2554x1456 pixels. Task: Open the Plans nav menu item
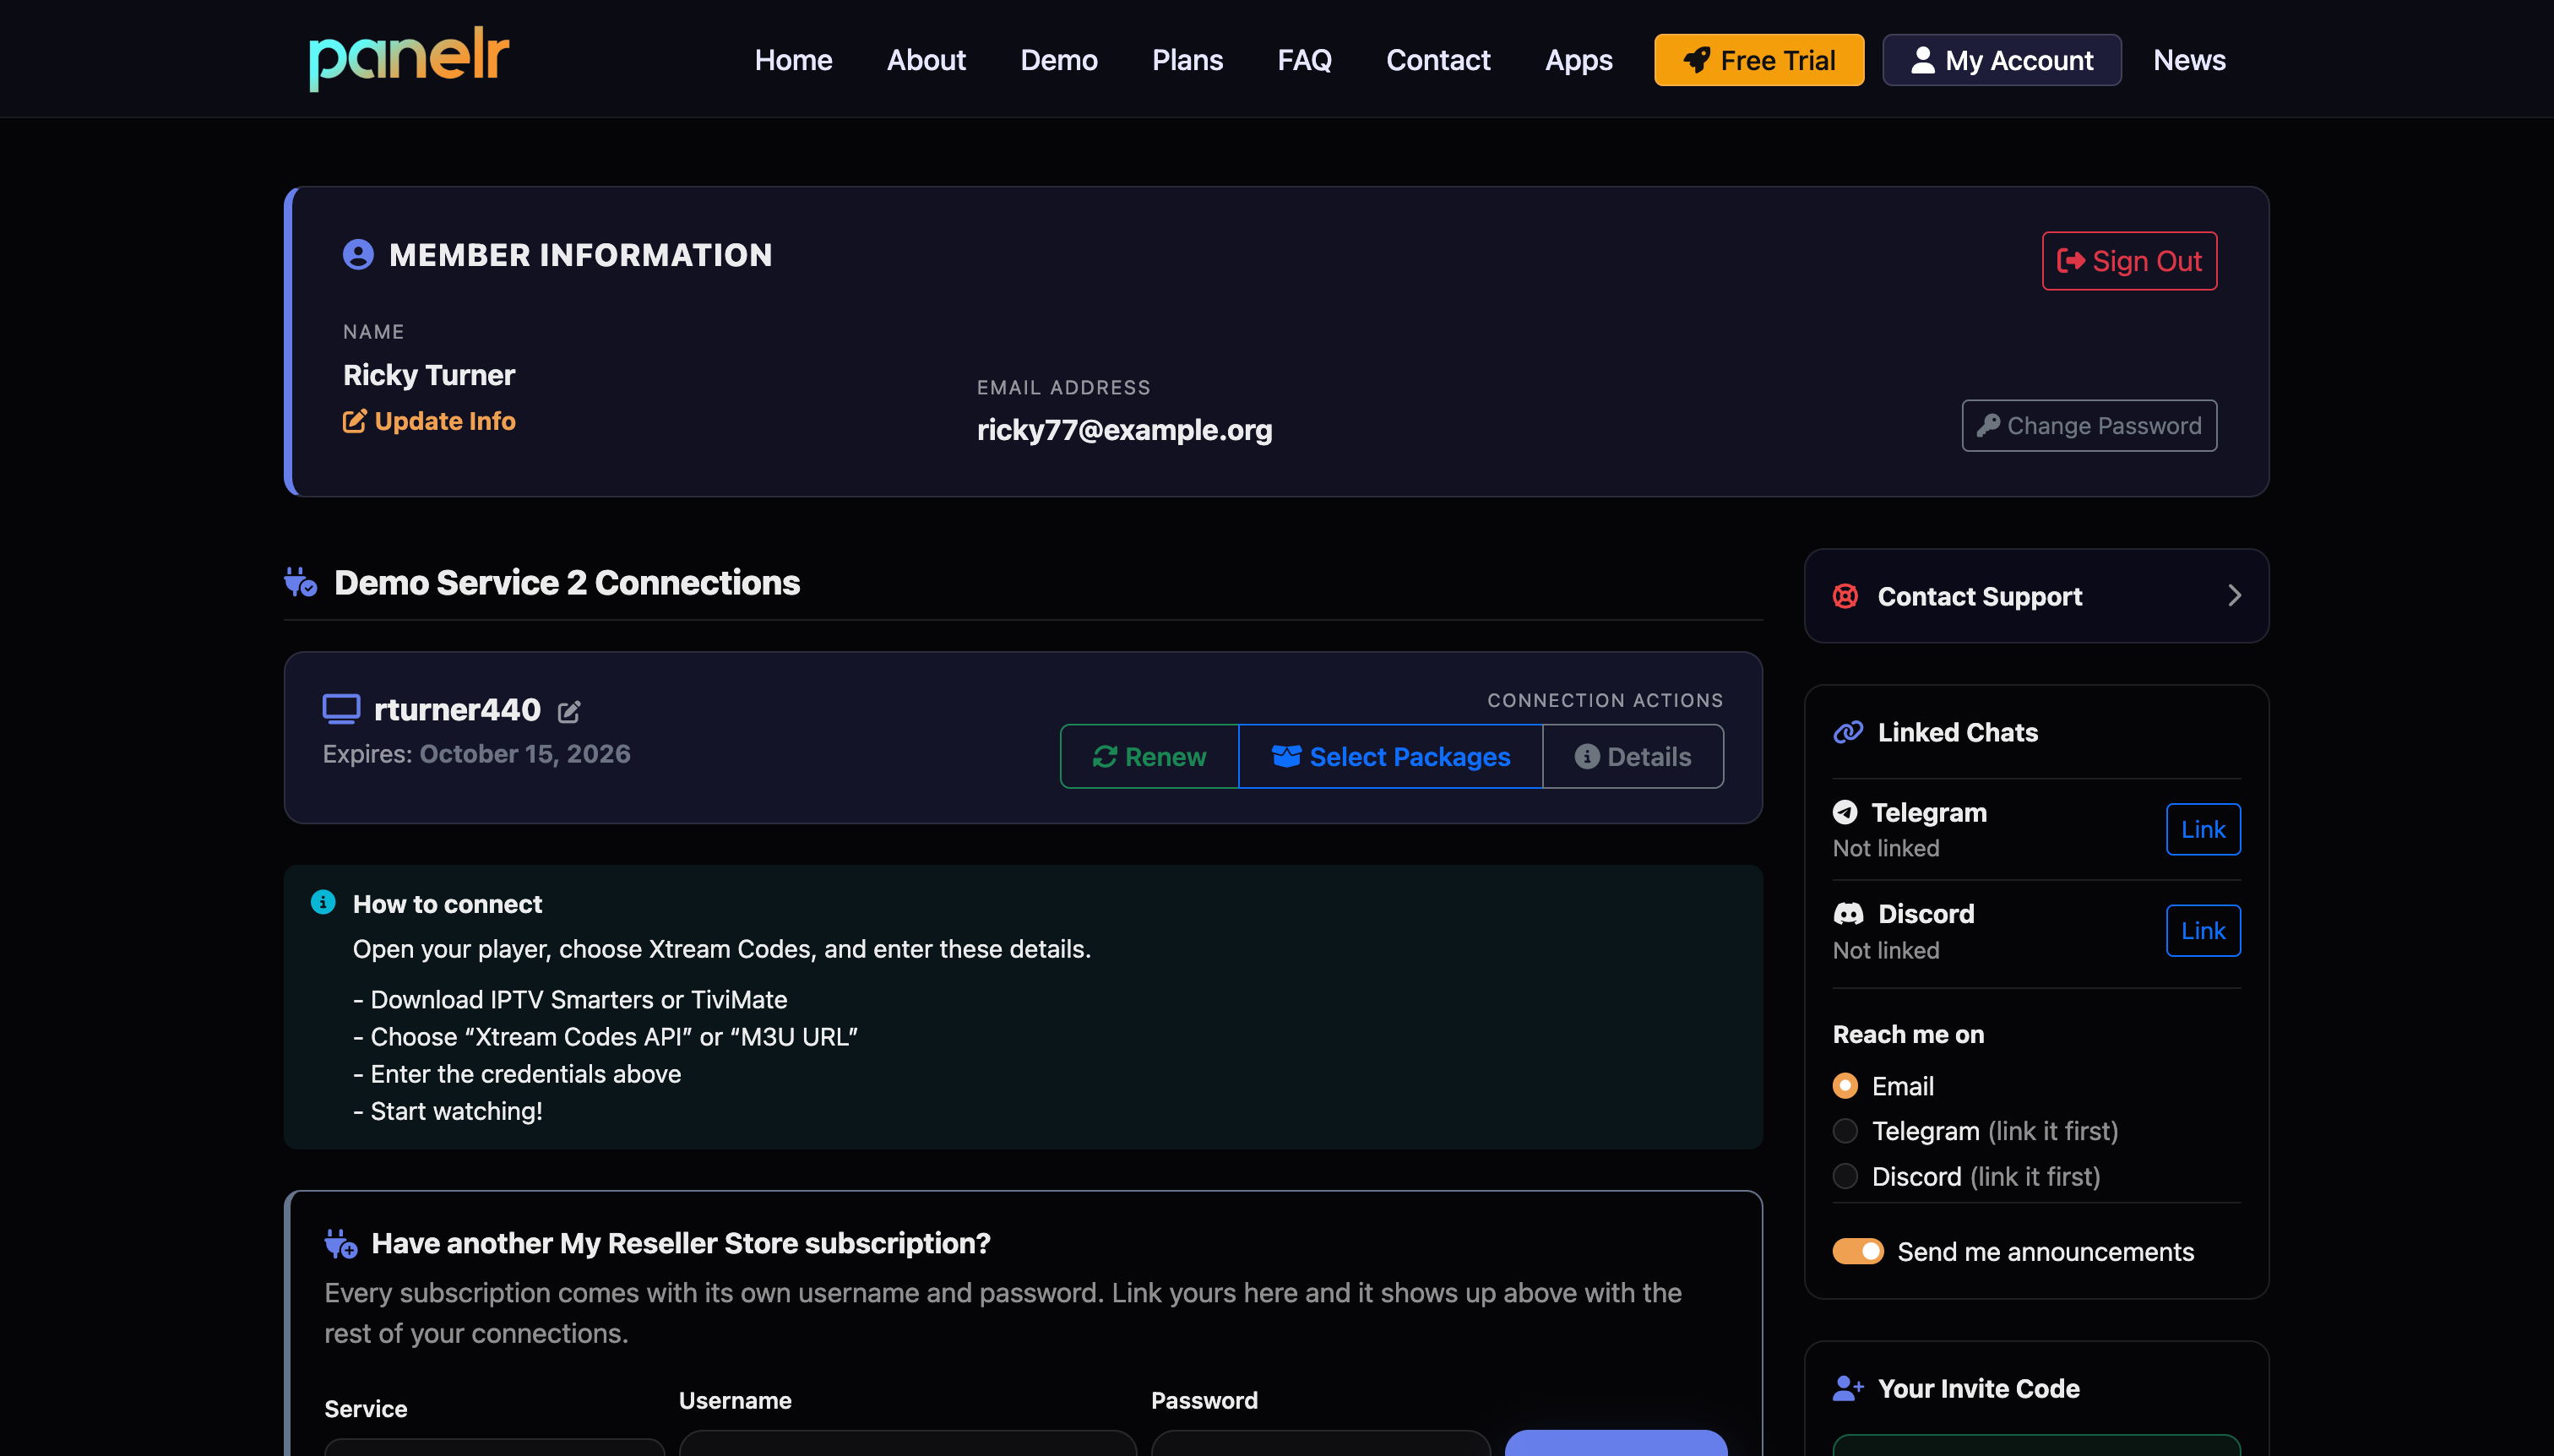point(1187,60)
